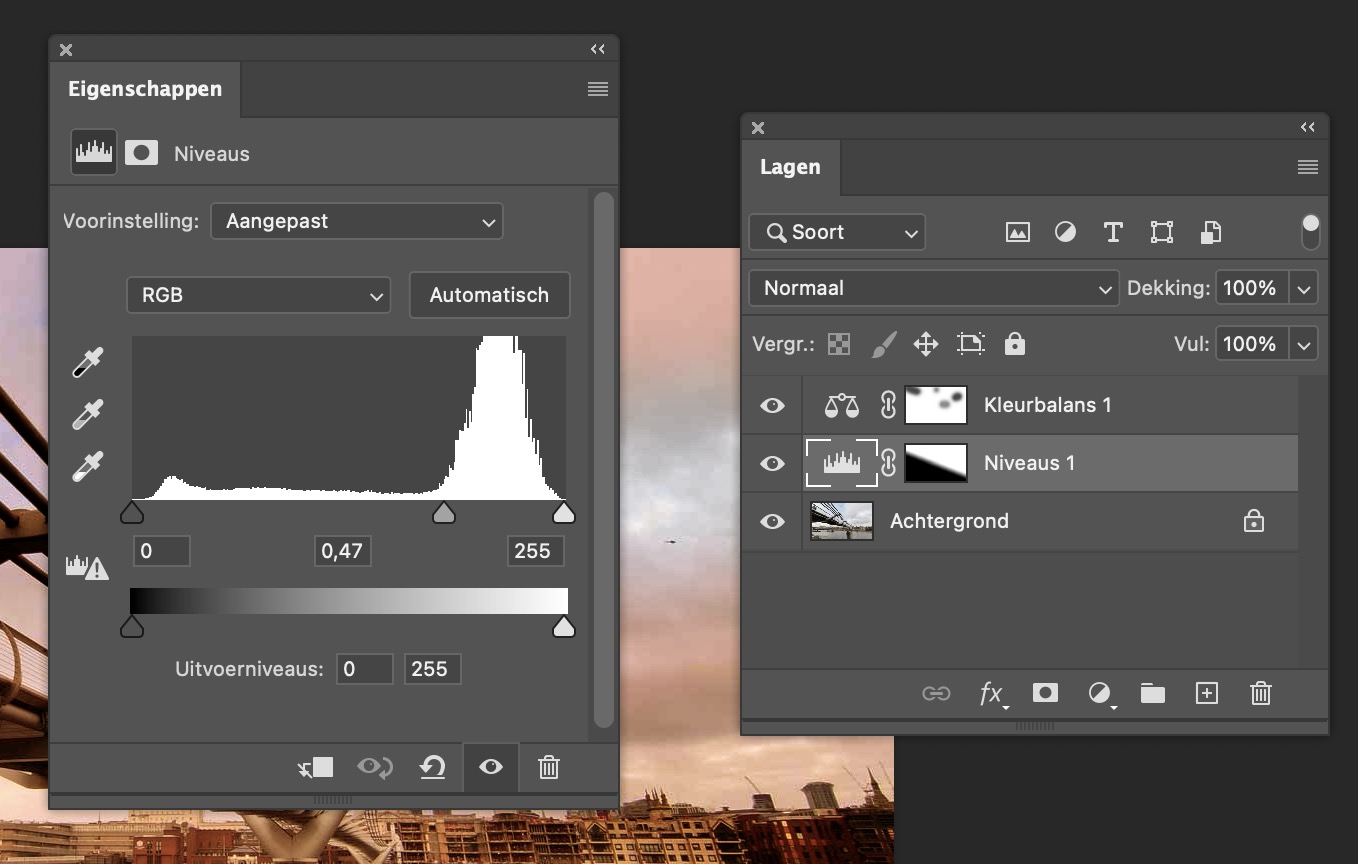Click the Automatisch button

[489, 295]
